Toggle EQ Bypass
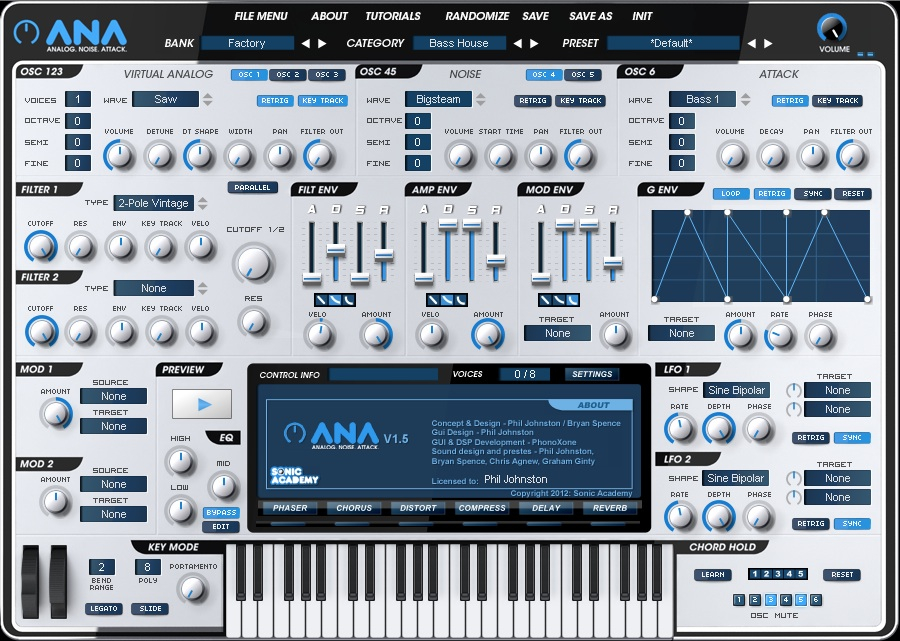Image resolution: width=900 pixels, height=641 pixels. [221, 512]
